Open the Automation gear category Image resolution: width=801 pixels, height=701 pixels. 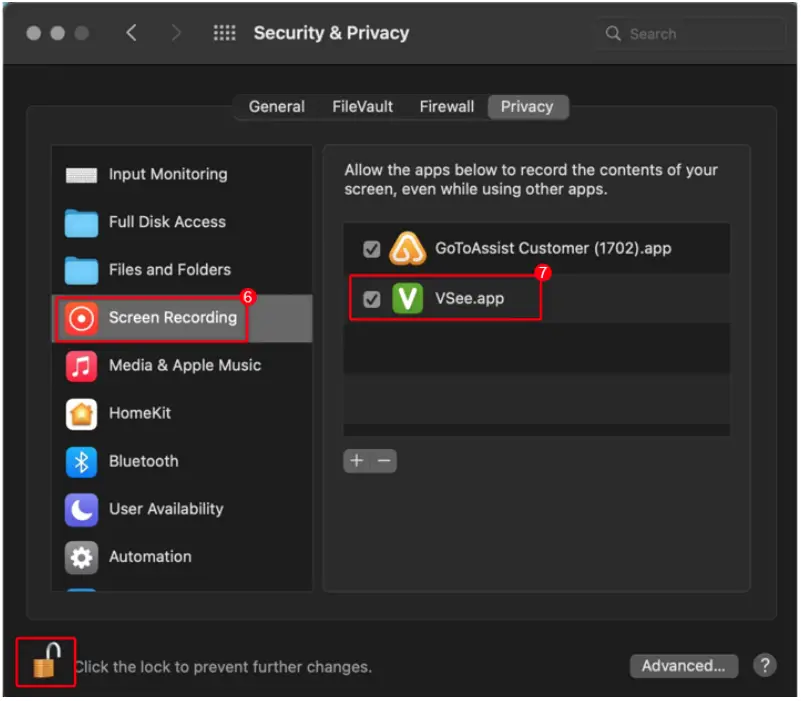tap(150, 557)
